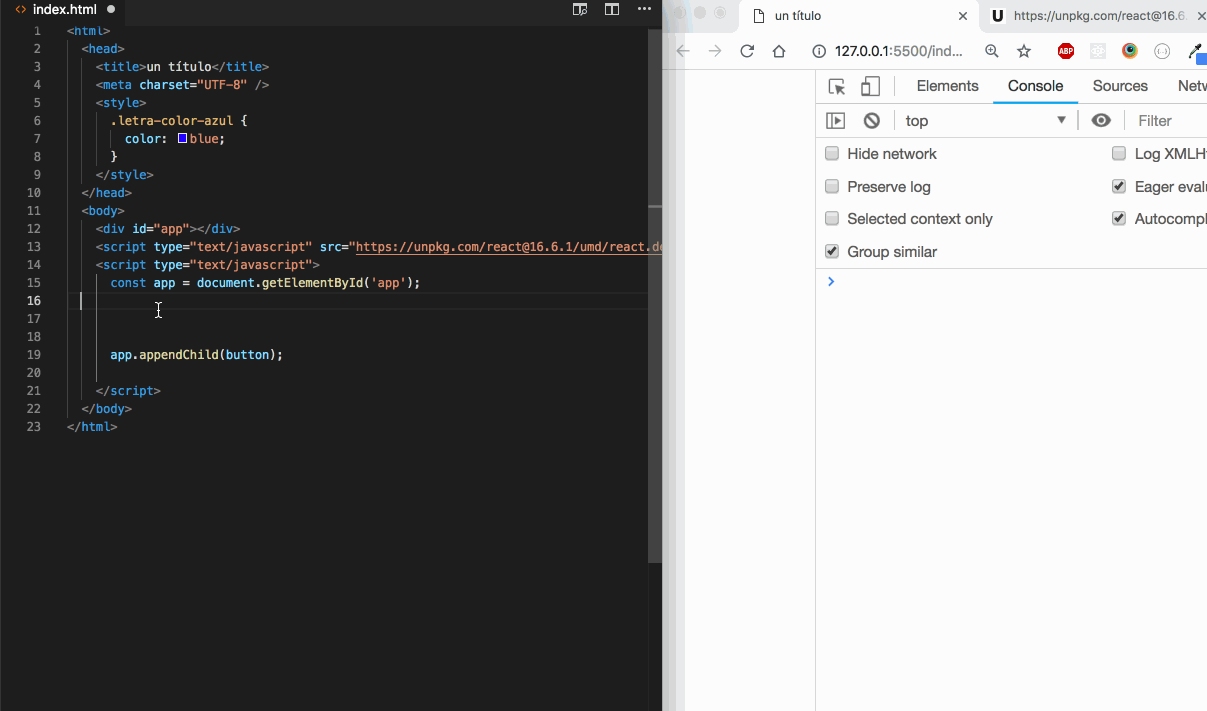This screenshot has height=711, width=1207.
Task: Click line number 15 in gutter
Action: (35, 283)
